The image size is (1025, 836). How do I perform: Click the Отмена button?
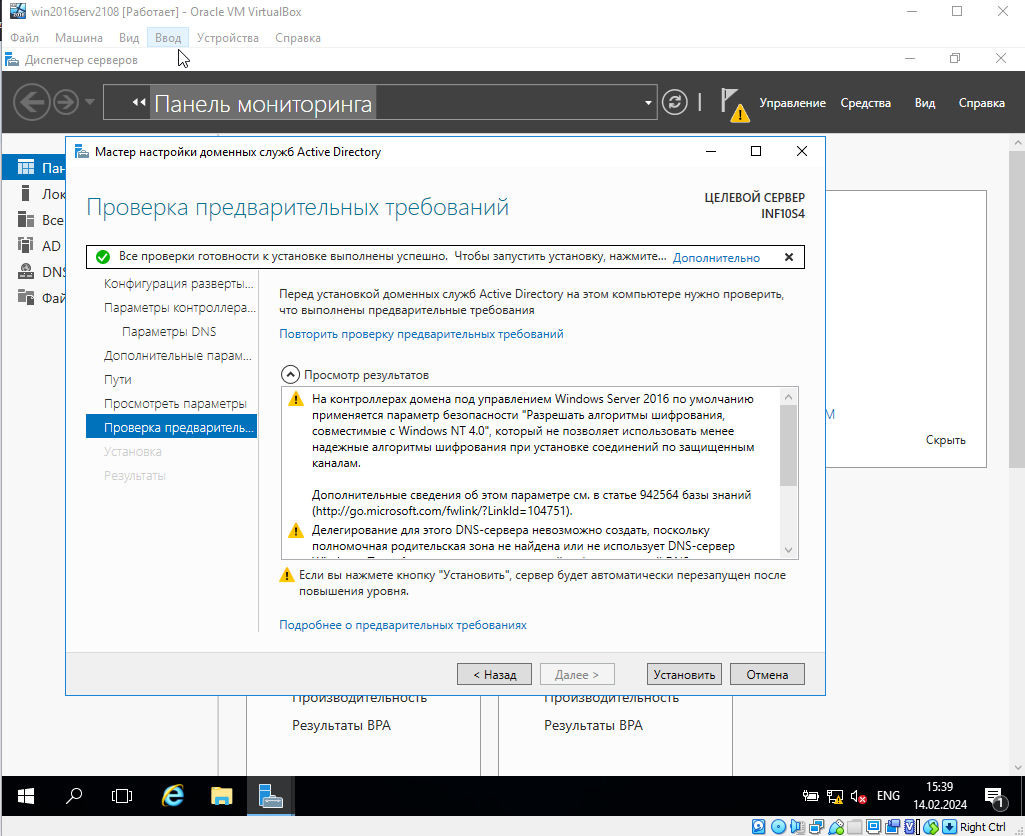[767, 674]
